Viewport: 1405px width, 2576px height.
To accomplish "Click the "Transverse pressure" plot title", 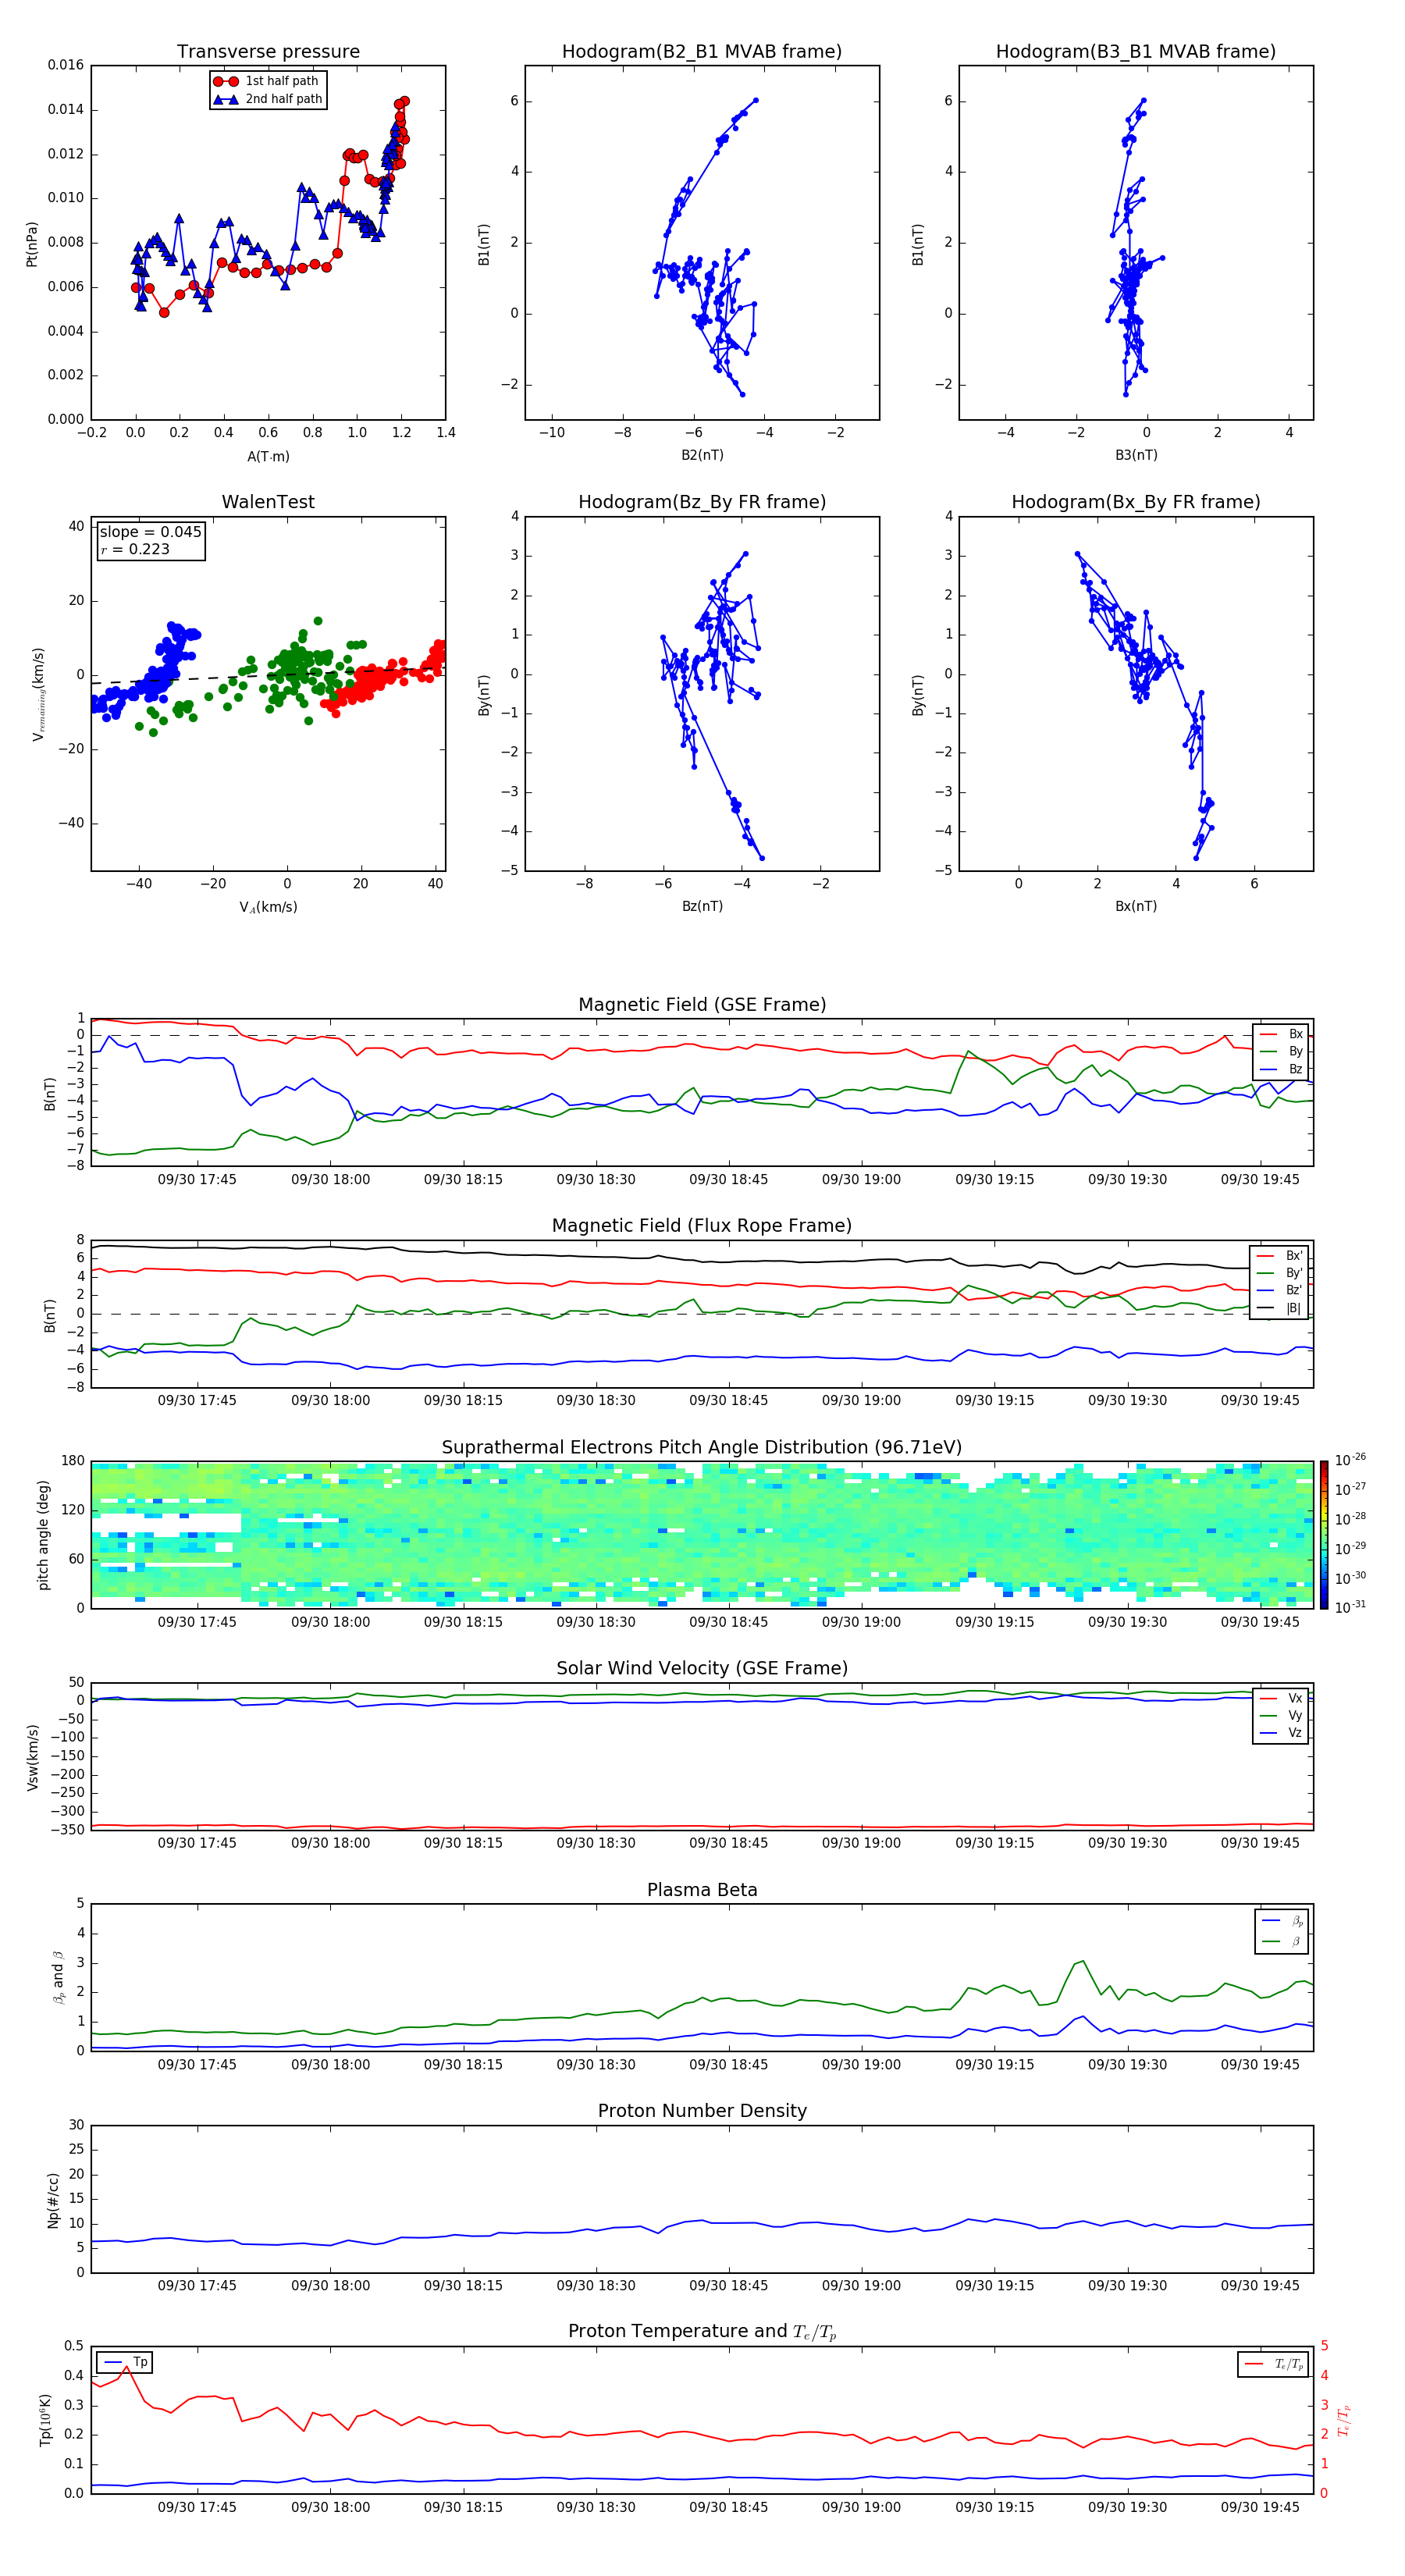I will (268, 51).
